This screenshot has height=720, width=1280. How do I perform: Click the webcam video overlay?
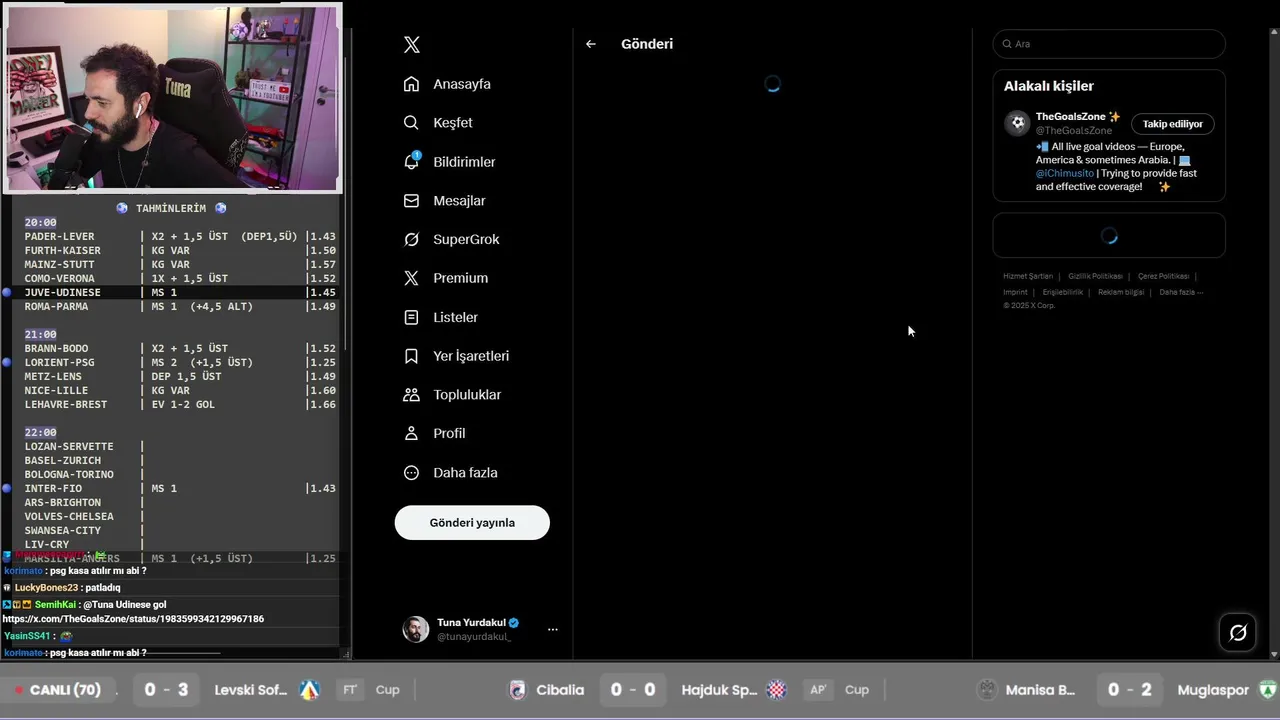172,98
